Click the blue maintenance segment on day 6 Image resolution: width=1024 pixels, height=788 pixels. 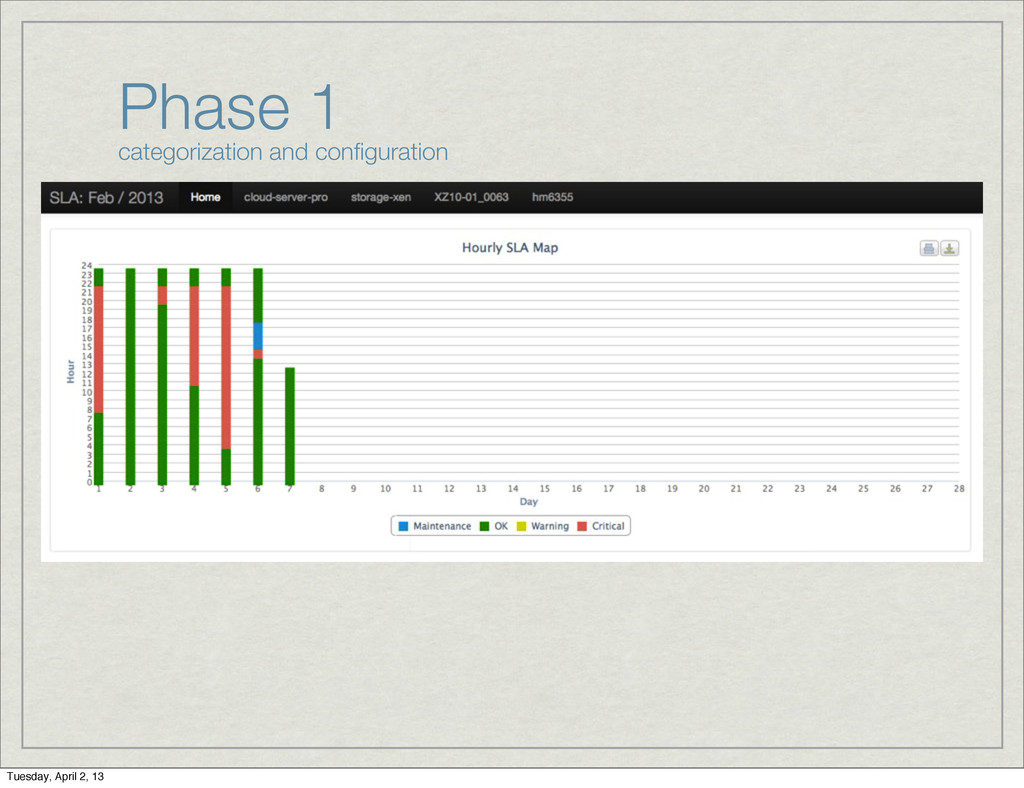pyautogui.click(x=258, y=336)
